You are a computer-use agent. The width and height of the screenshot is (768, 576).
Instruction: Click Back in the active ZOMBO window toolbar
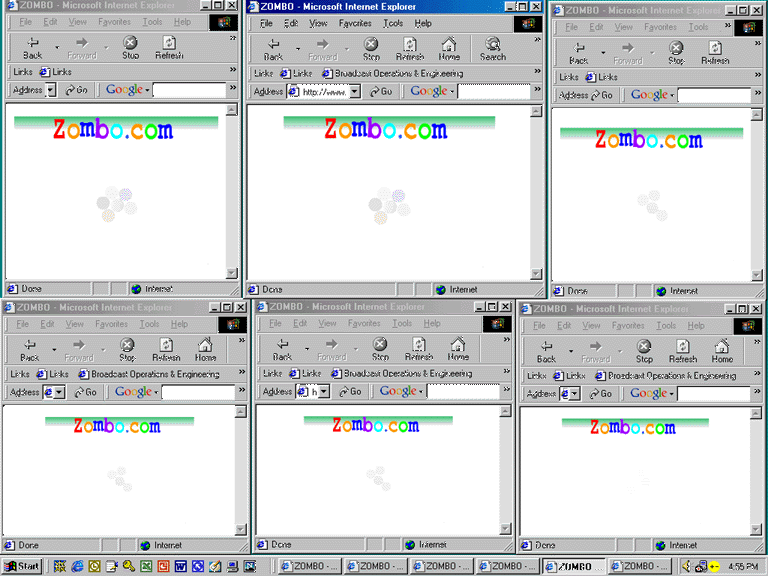coord(273,49)
